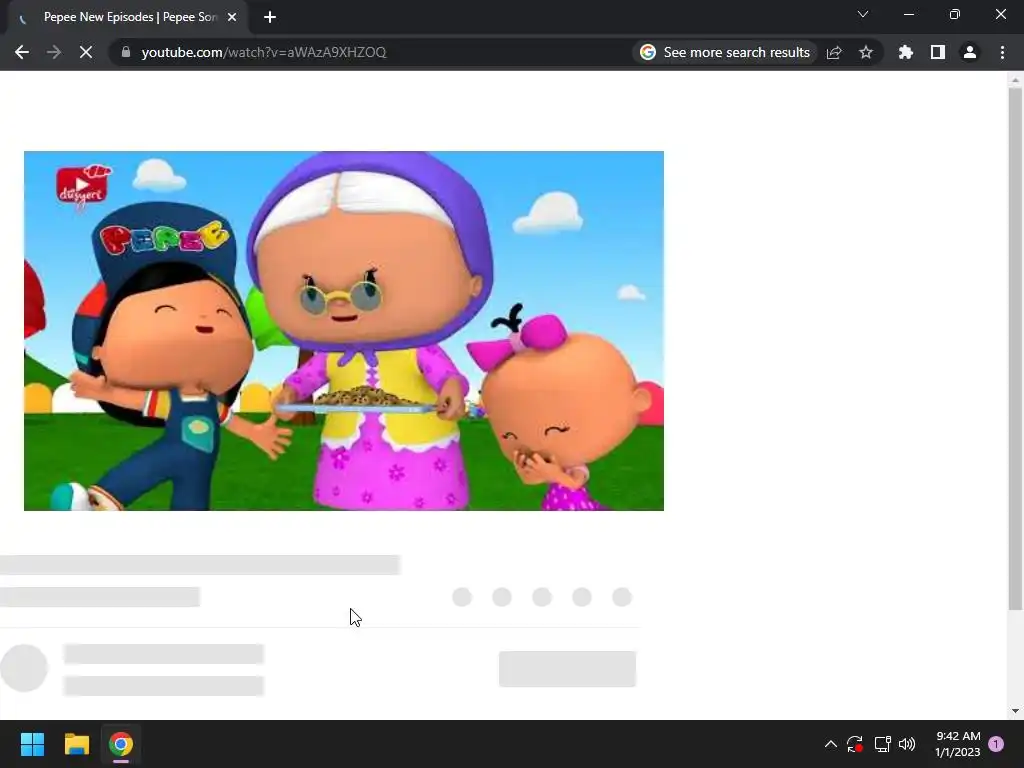1024x768 pixels.
Task: Bookmark this tab with star icon
Action: coord(866,52)
